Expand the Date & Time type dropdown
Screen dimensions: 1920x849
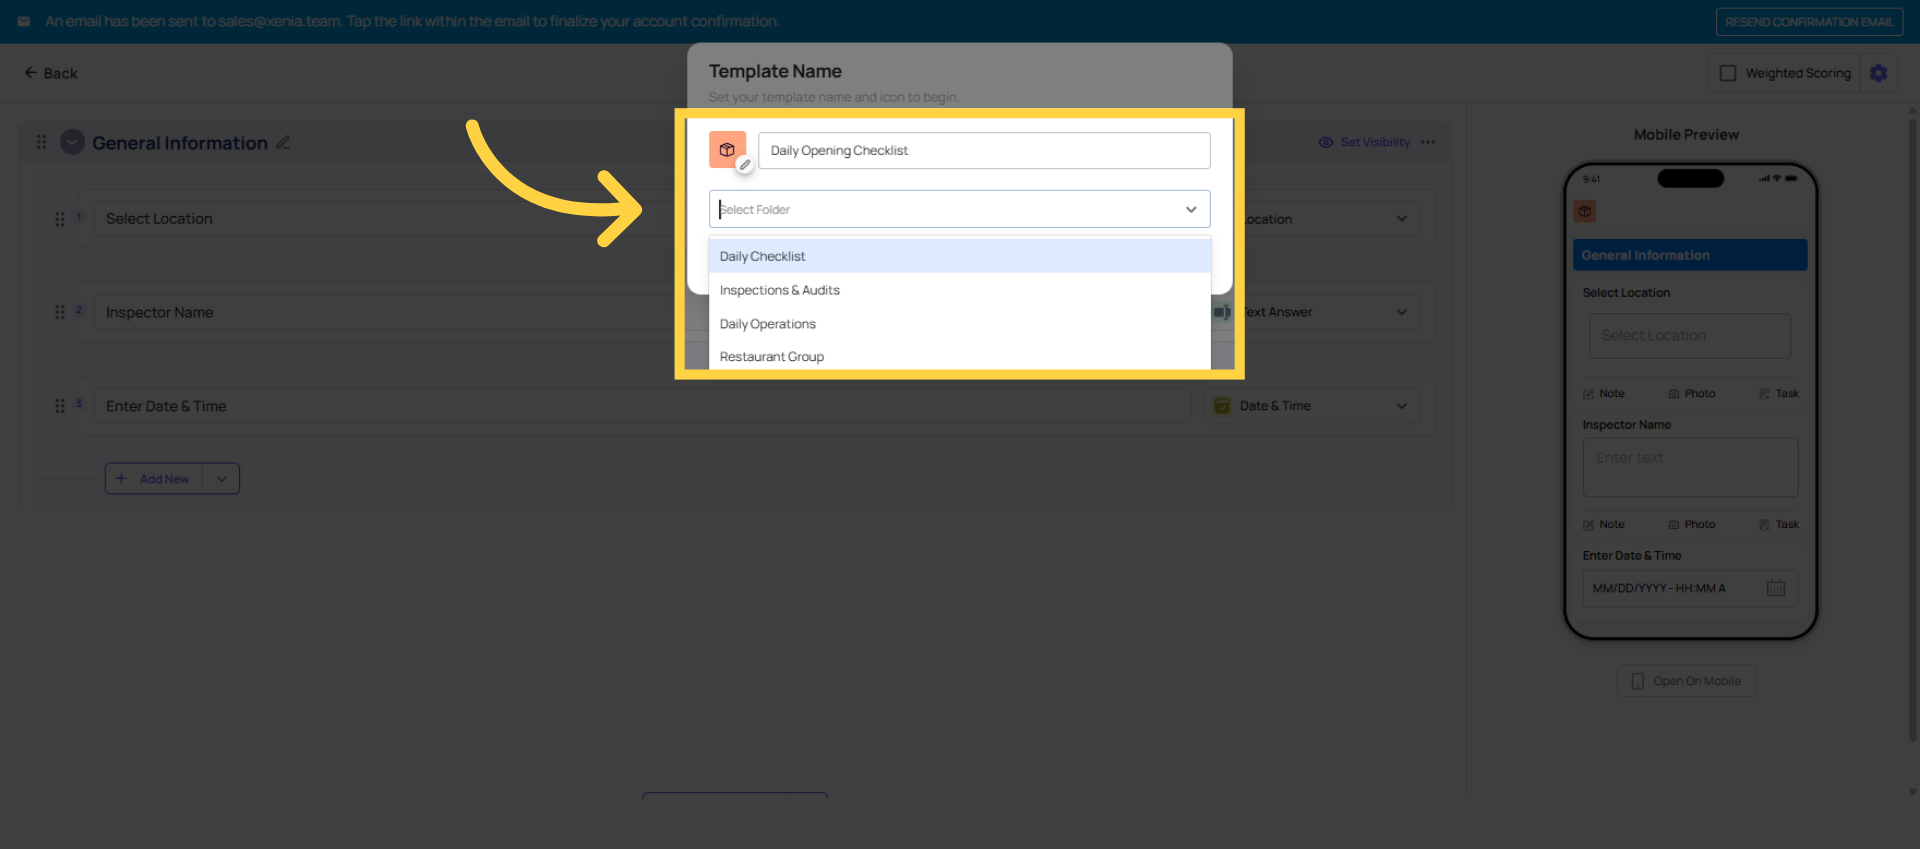click(1402, 406)
